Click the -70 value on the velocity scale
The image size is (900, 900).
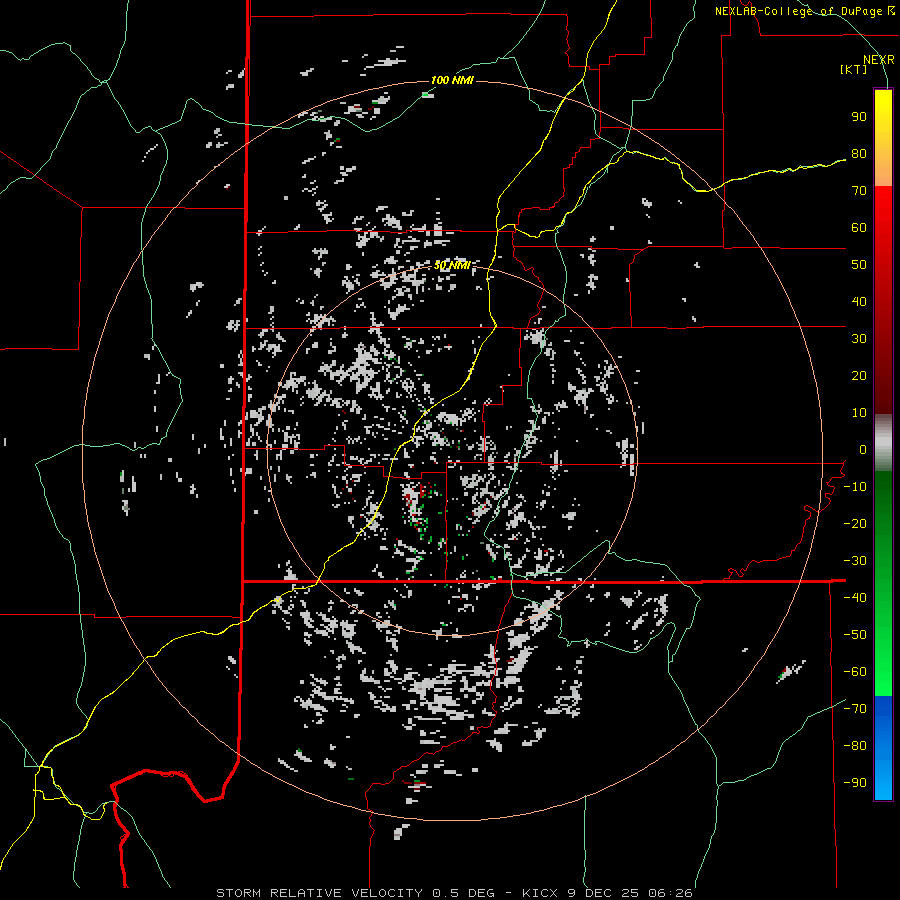point(855,709)
